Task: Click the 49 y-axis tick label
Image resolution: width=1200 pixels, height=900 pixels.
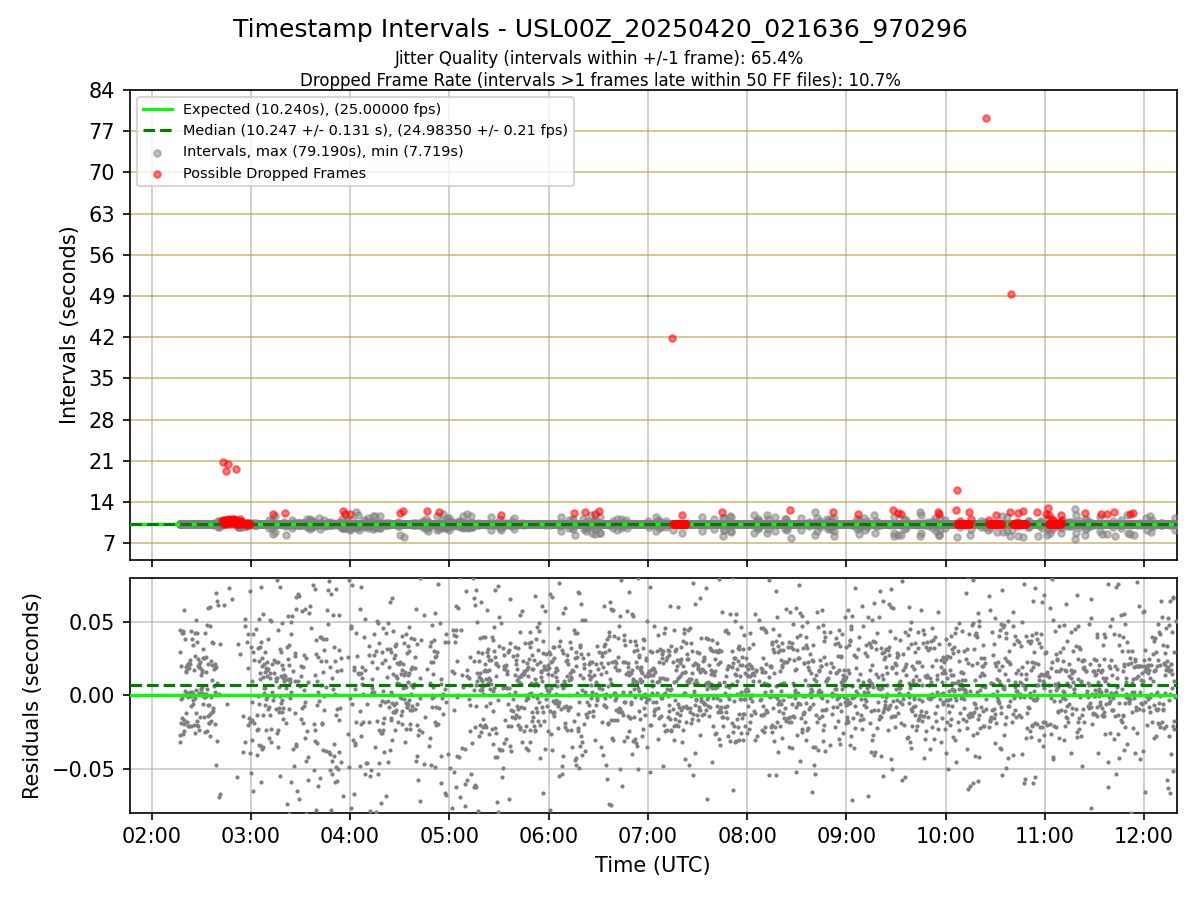Action: point(103,296)
